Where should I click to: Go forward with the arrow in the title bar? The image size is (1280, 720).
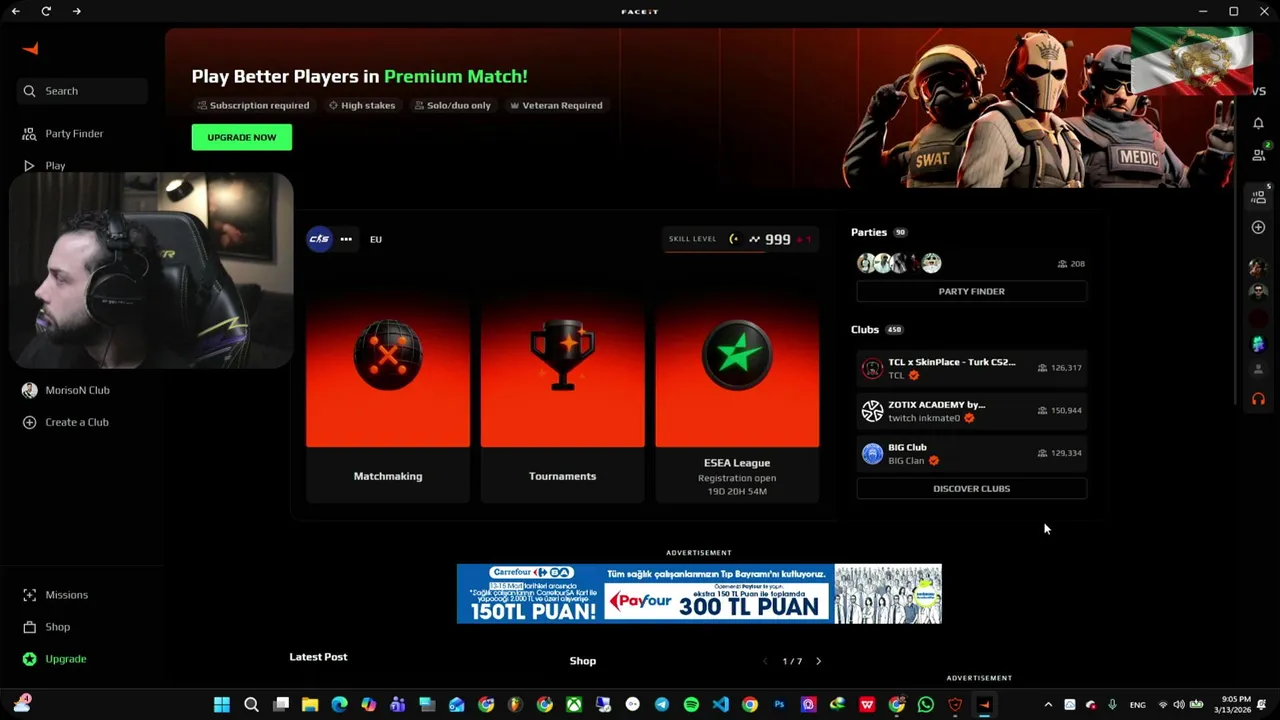(77, 11)
